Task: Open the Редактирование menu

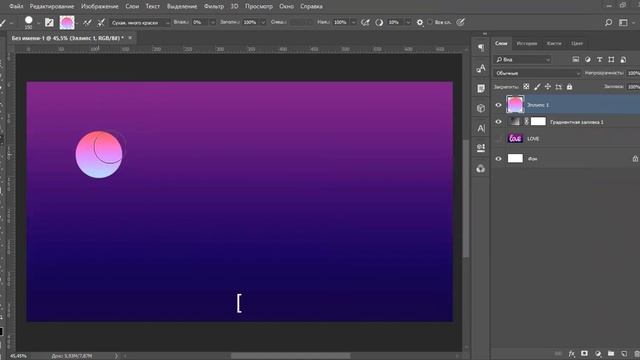Action: tap(52, 7)
